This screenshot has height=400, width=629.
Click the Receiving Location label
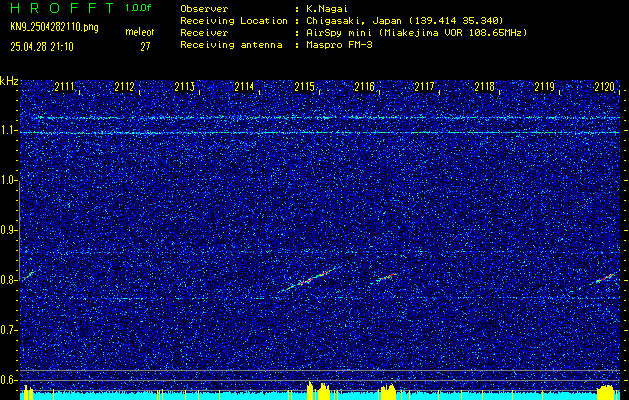234,21
